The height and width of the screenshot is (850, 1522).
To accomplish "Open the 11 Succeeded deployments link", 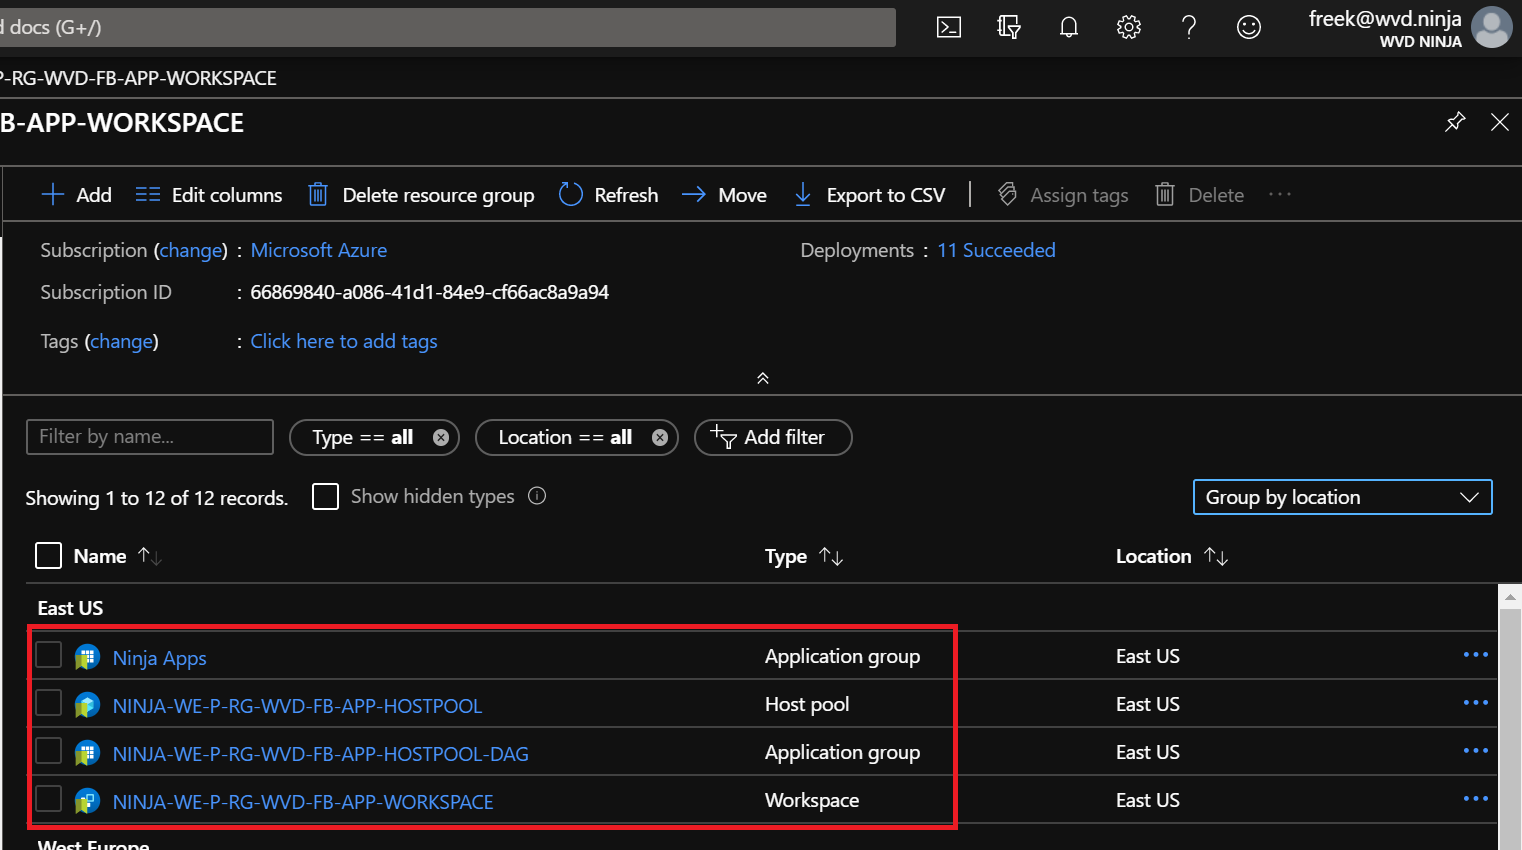I will [x=996, y=250].
